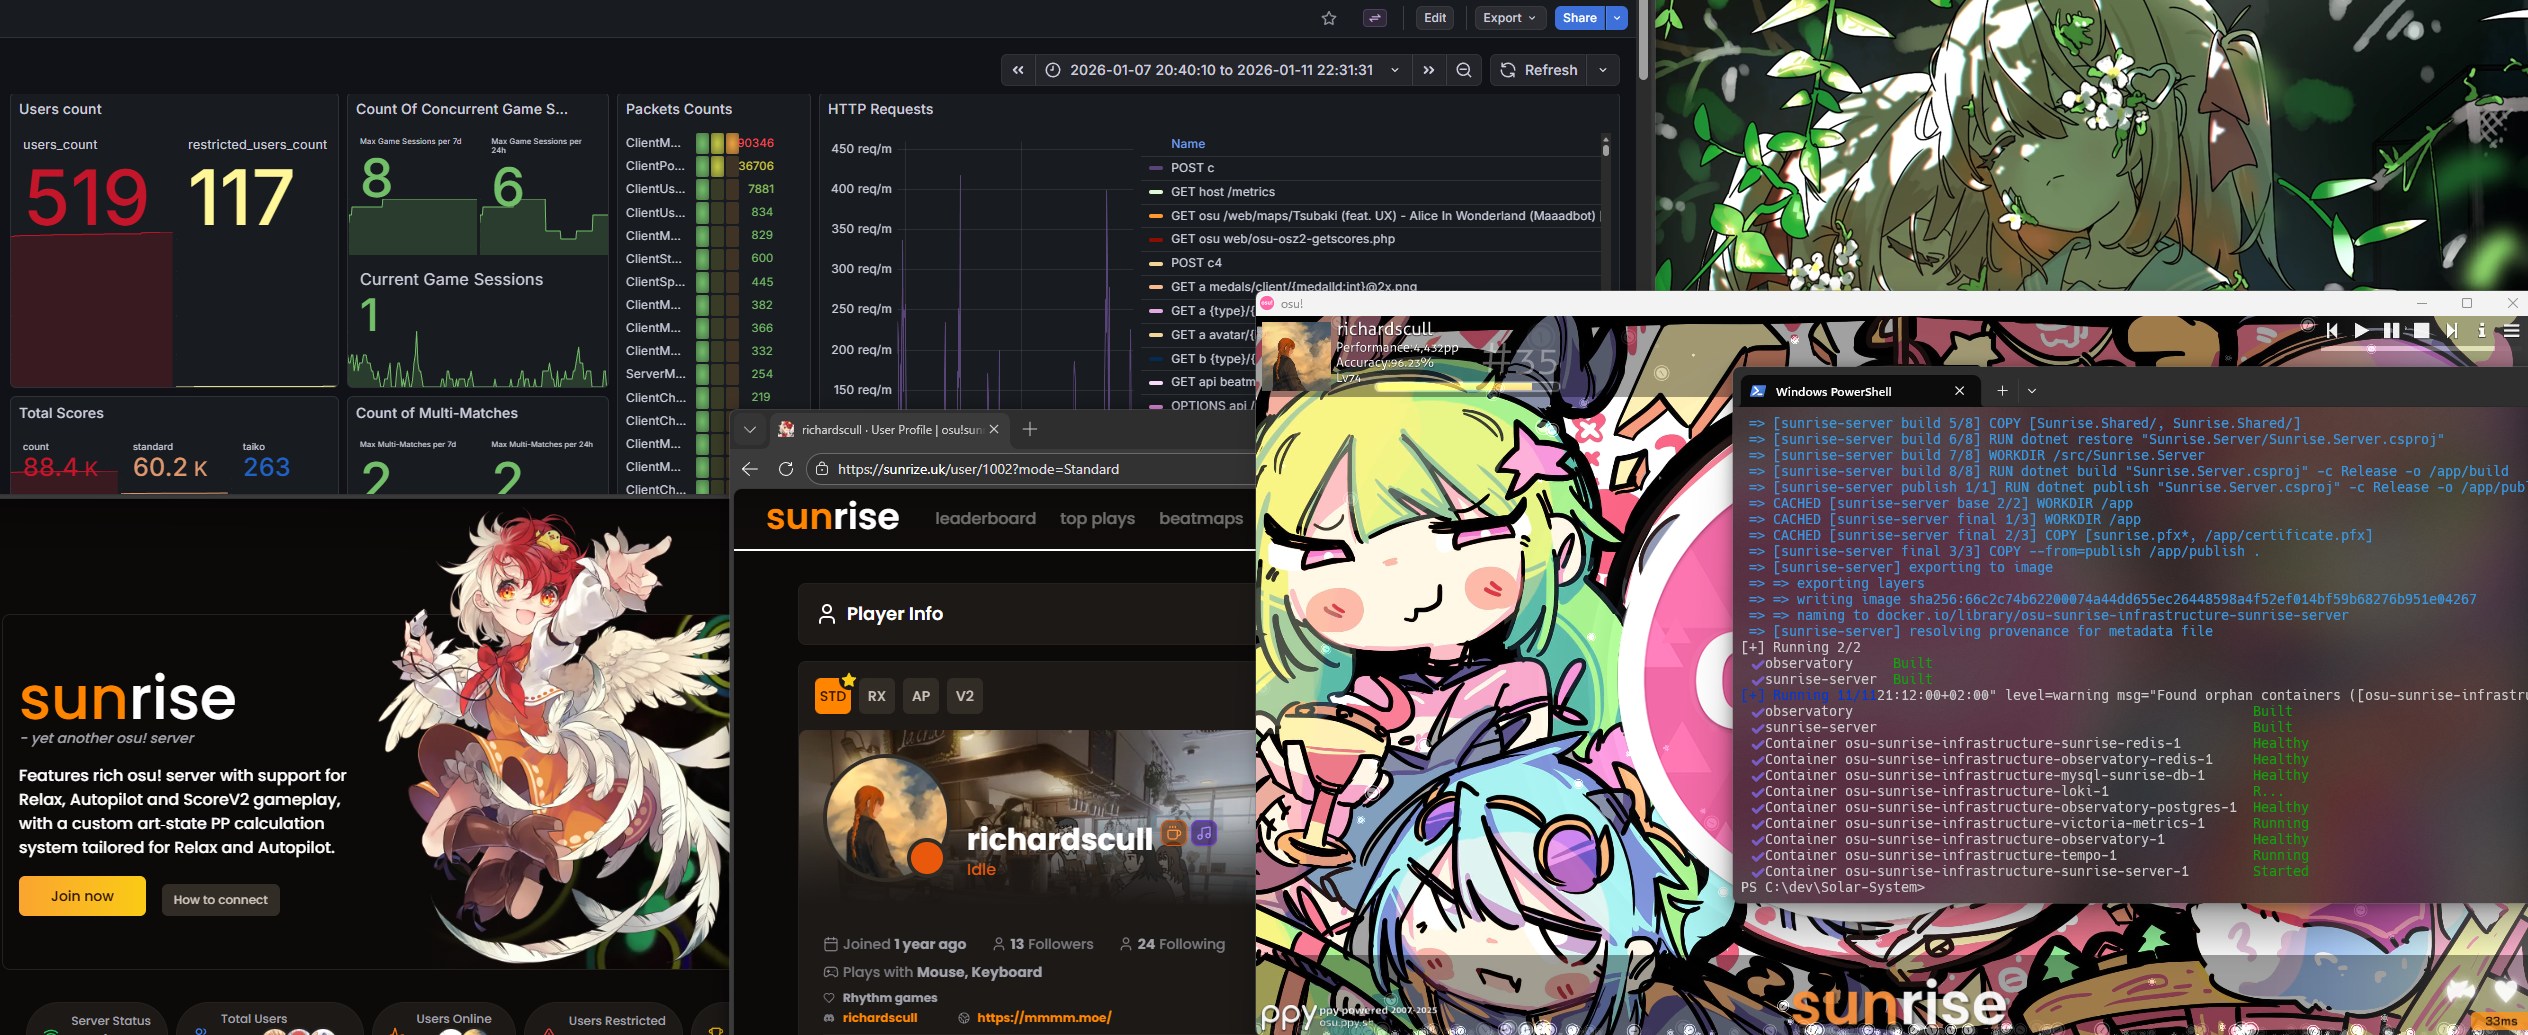This screenshot has width=2528, height=1035.
Task: View the 24 Following list
Action: (1172, 944)
